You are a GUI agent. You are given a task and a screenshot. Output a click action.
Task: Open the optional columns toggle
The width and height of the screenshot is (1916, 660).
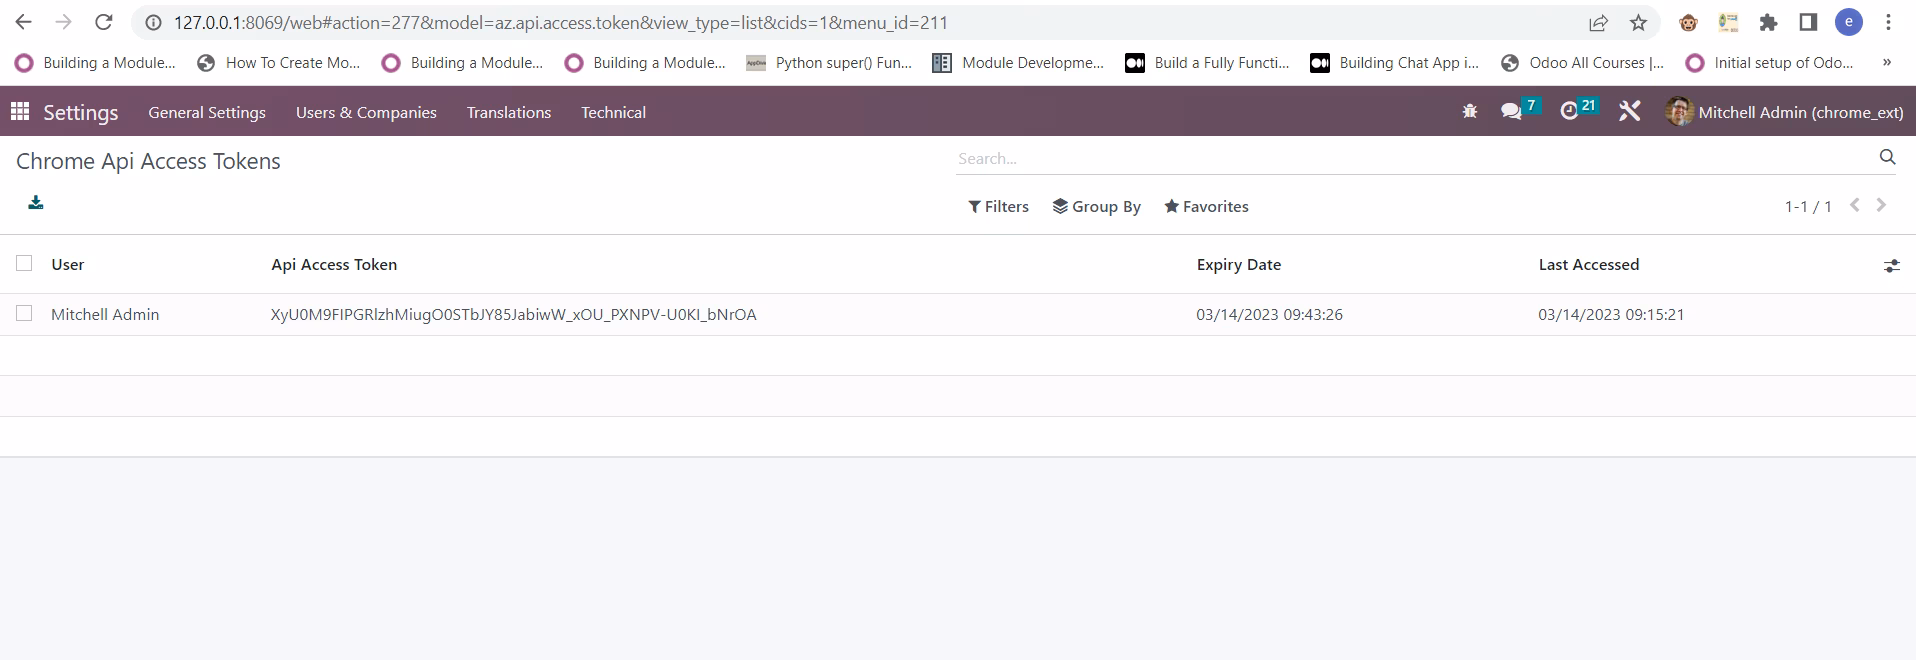pos(1891,265)
